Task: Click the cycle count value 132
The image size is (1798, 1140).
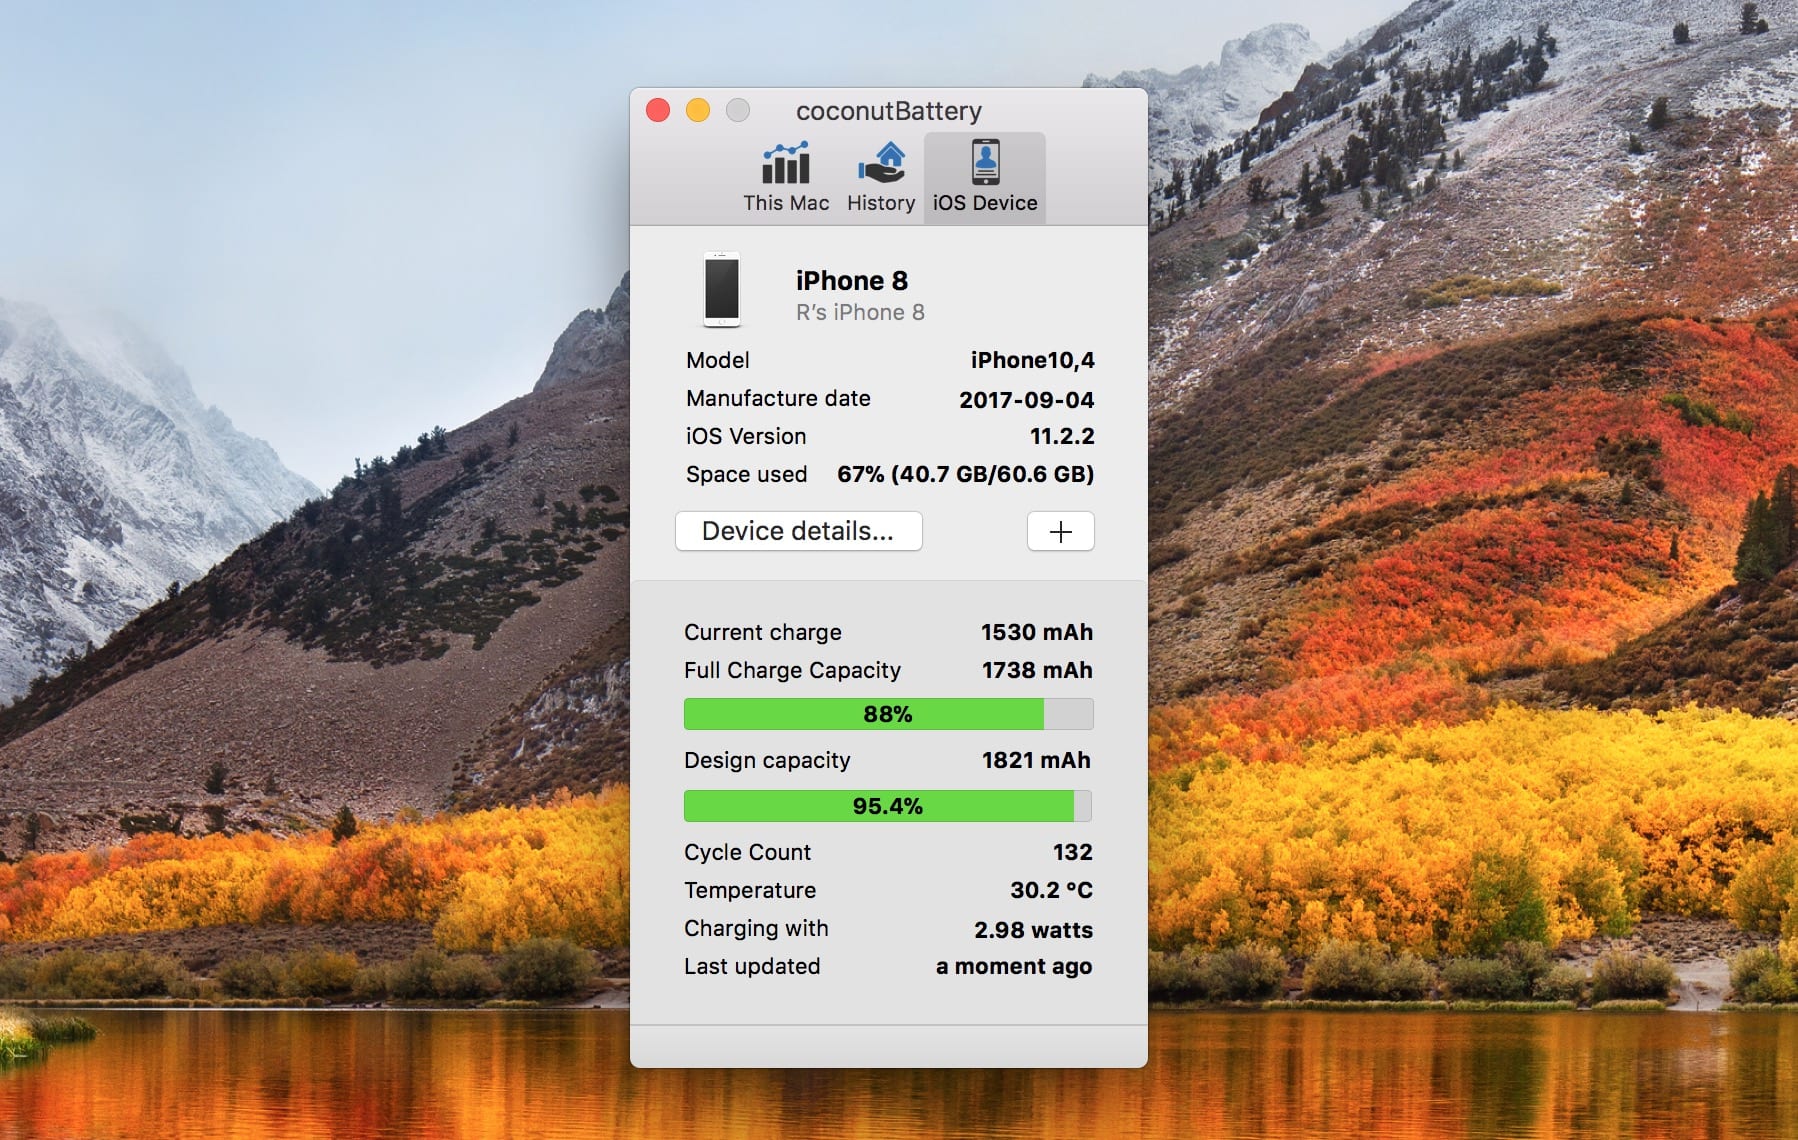Action: [1072, 852]
